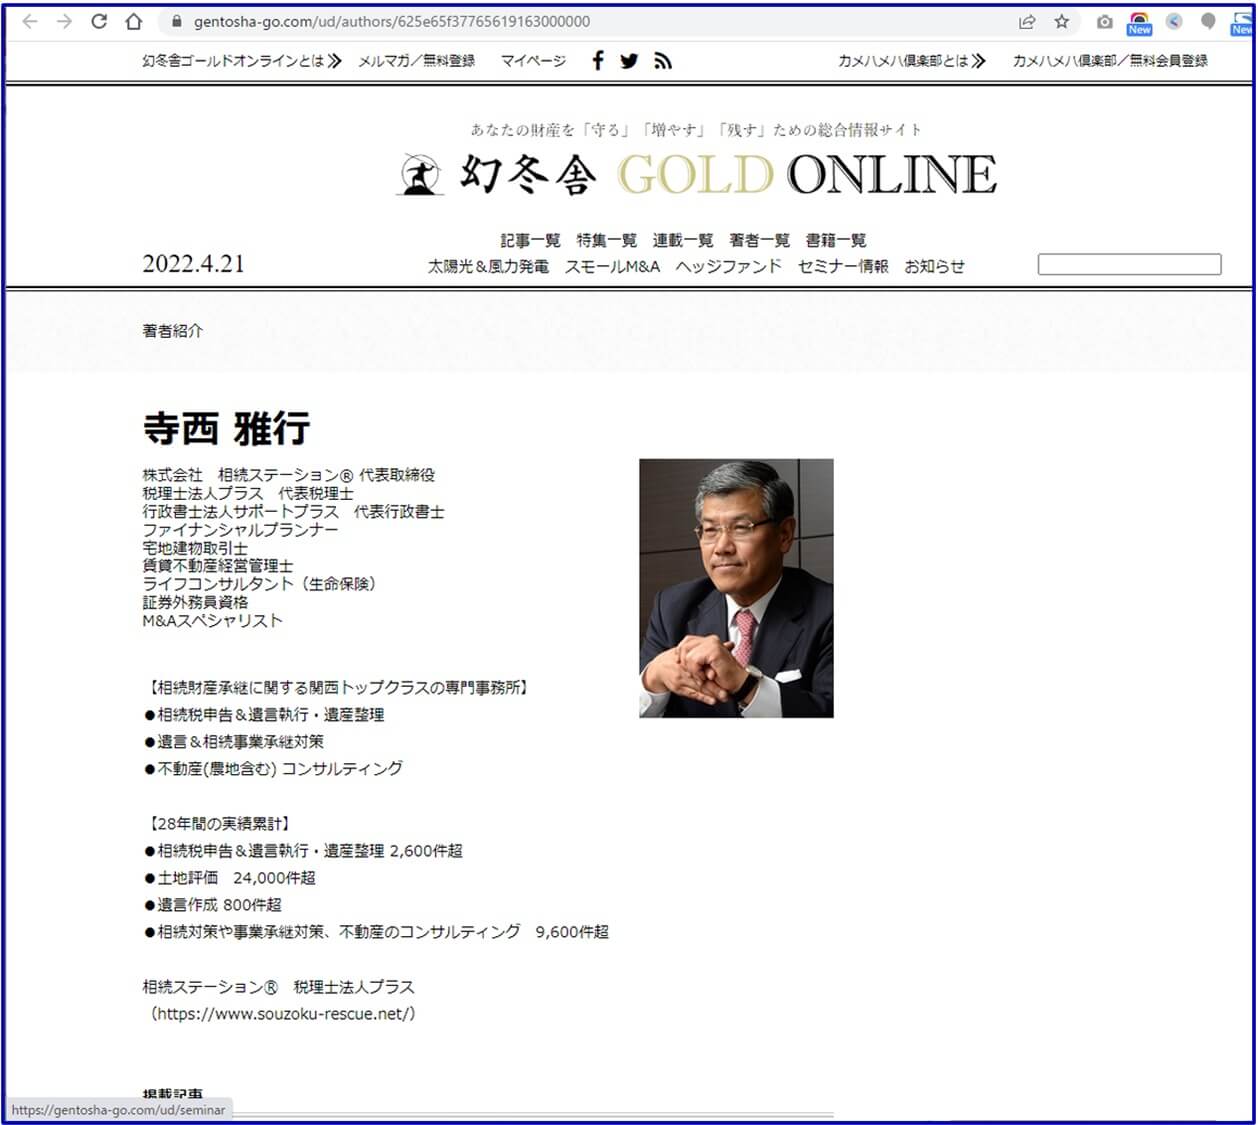The height and width of the screenshot is (1125, 1258).
Task: Click the line 土地評価 24,000件超
Action: click(230, 878)
